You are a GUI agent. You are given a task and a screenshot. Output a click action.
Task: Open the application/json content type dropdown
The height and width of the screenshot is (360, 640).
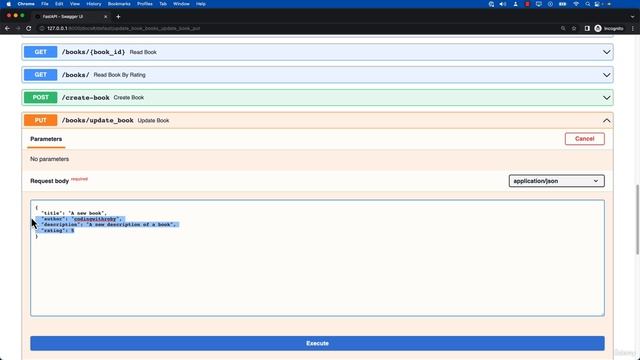tap(556, 181)
